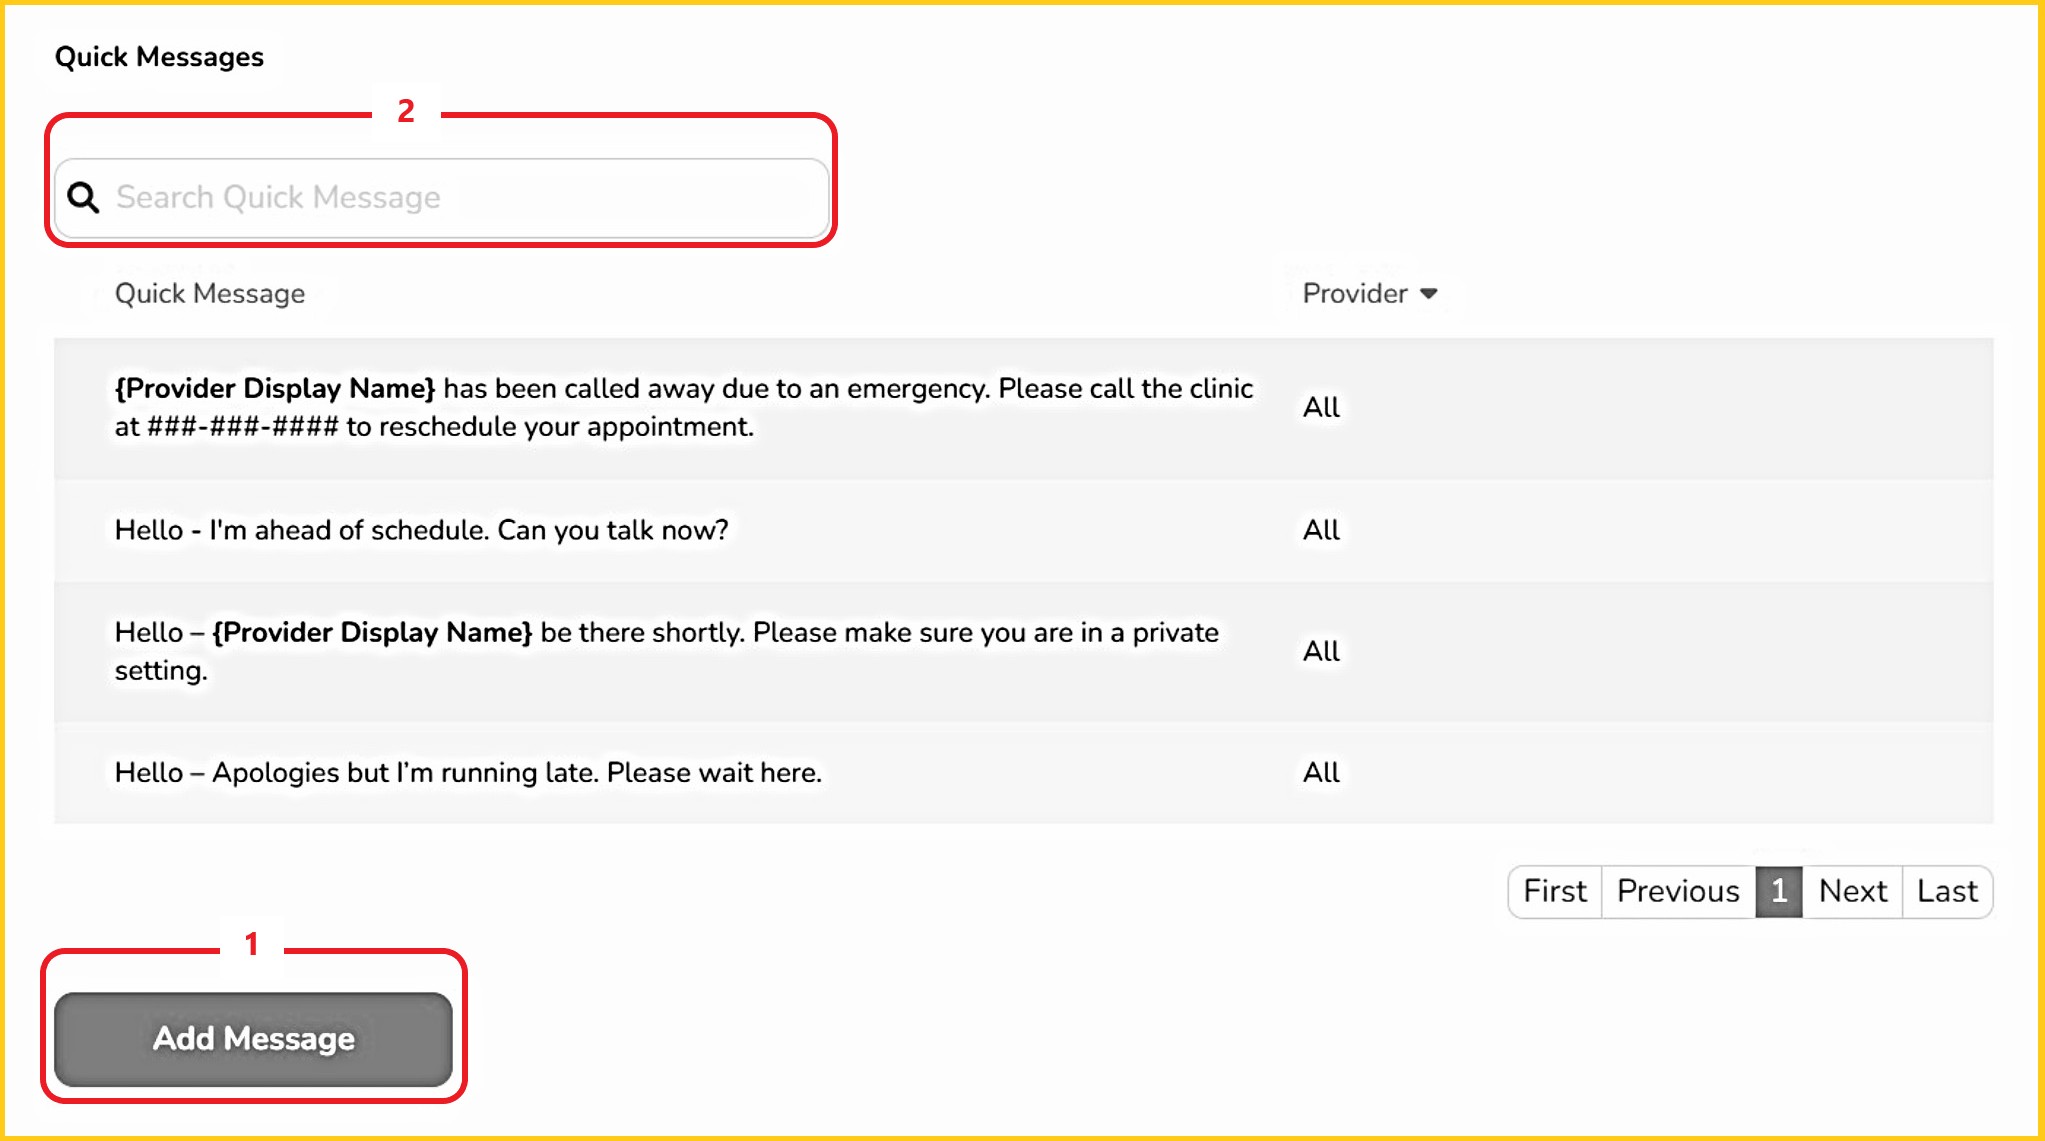Focus the Search Quick Message field

460,198
